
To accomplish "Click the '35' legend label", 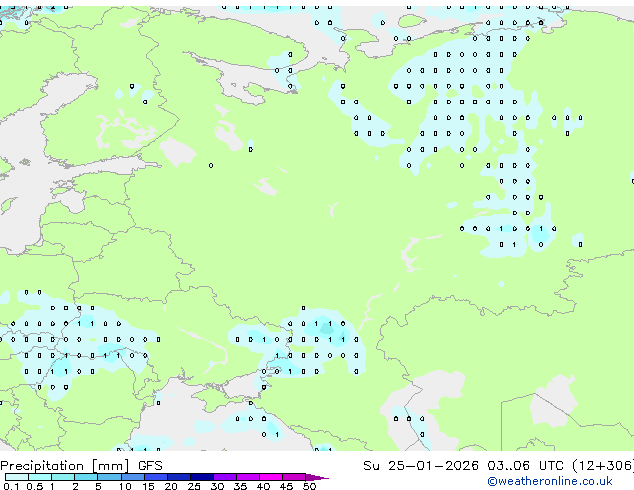I will (x=240, y=486).
